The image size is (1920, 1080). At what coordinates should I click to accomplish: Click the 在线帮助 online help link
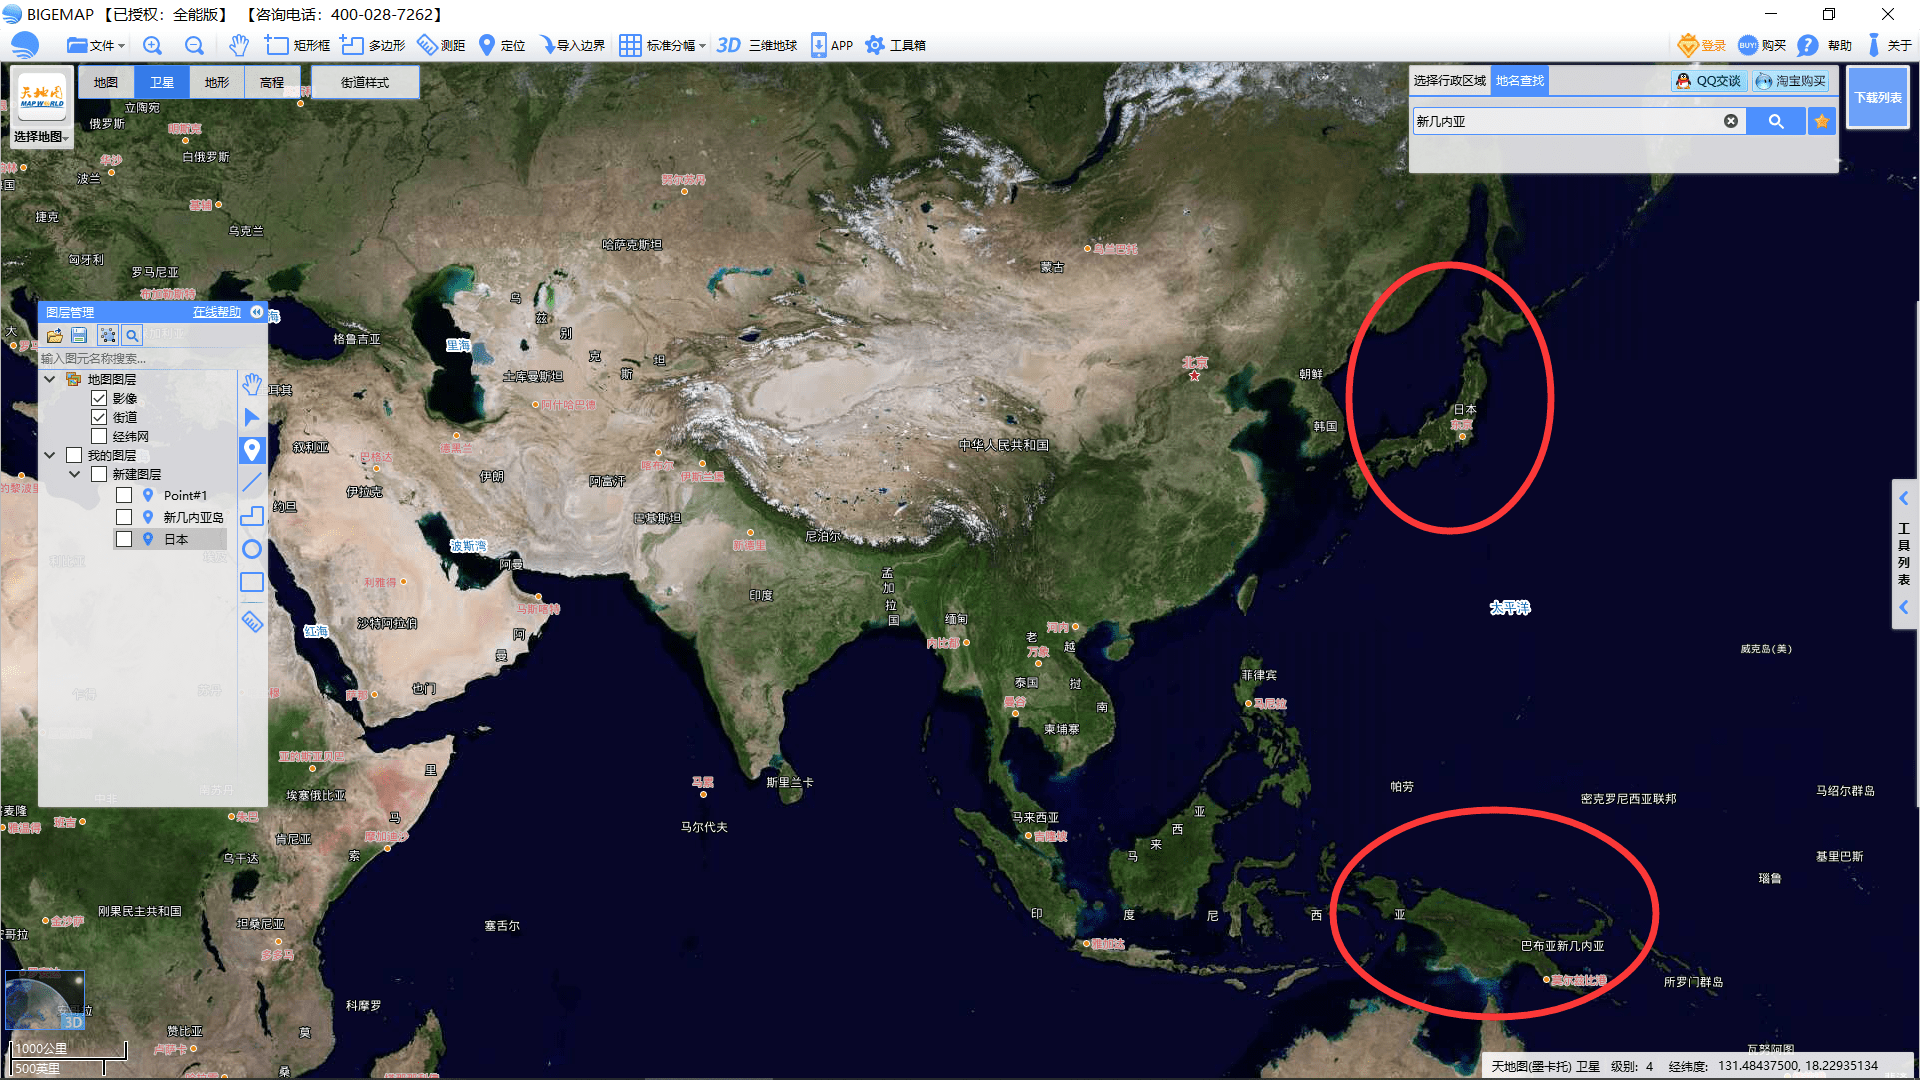(x=217, y=312)
